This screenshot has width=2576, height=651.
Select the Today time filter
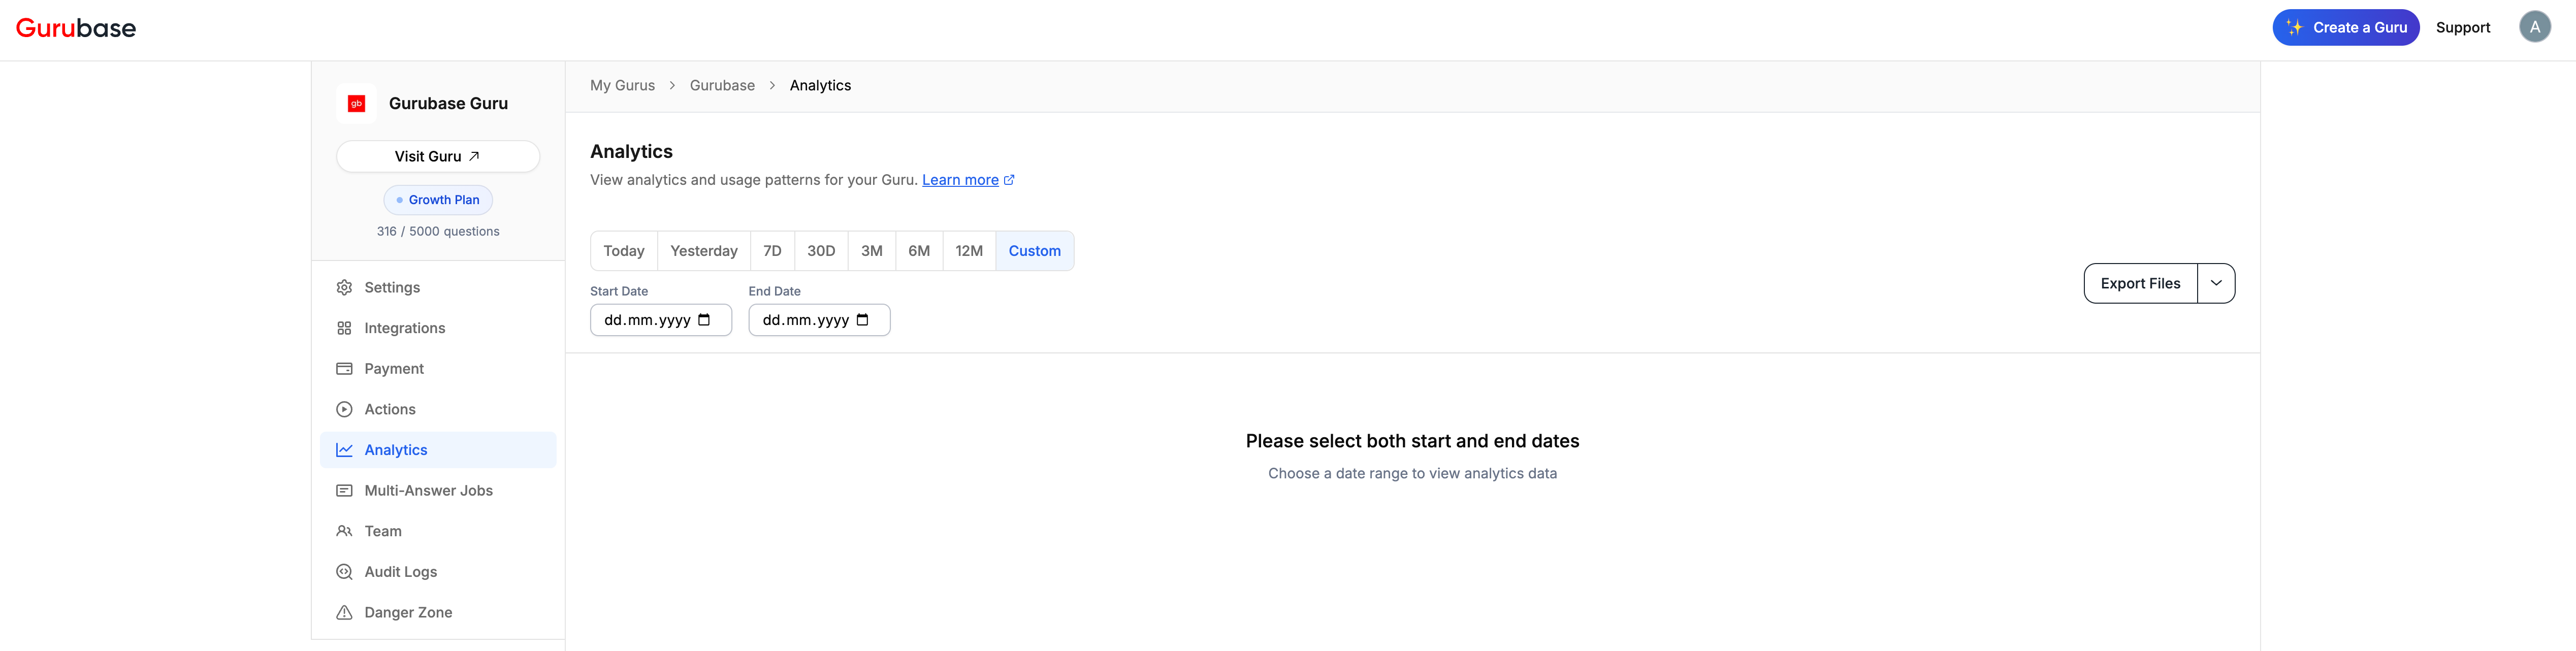[623, 251]
